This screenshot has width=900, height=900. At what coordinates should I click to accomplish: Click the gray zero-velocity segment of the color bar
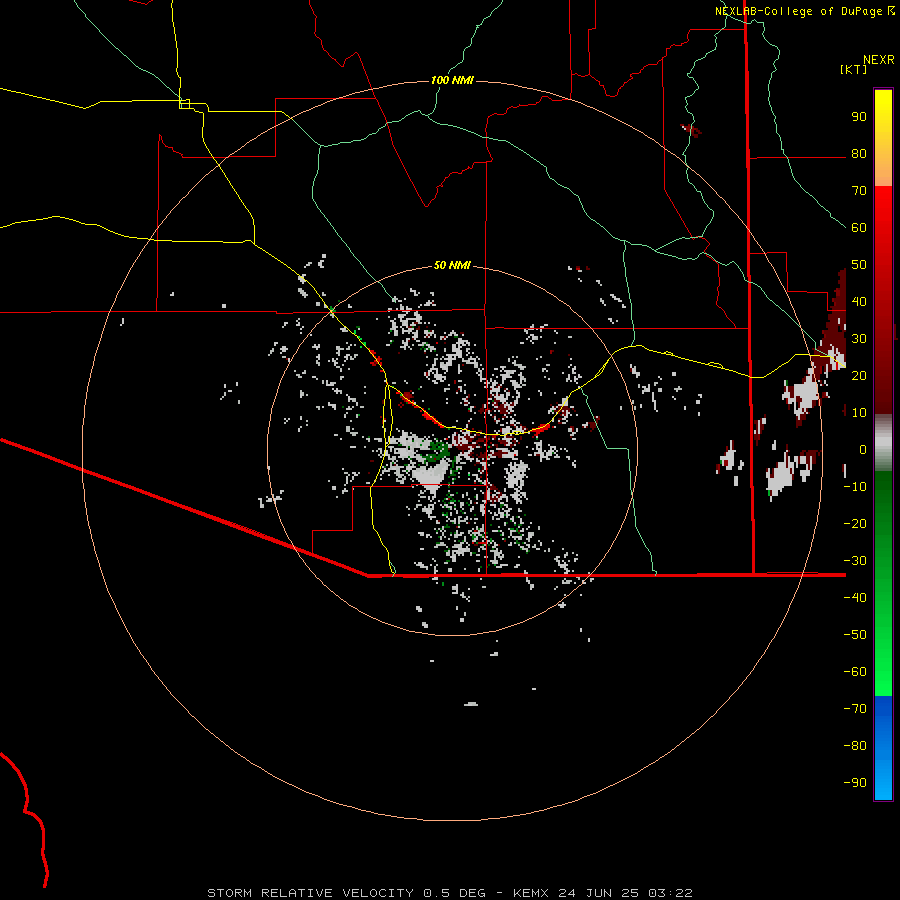tap(883, 443)
